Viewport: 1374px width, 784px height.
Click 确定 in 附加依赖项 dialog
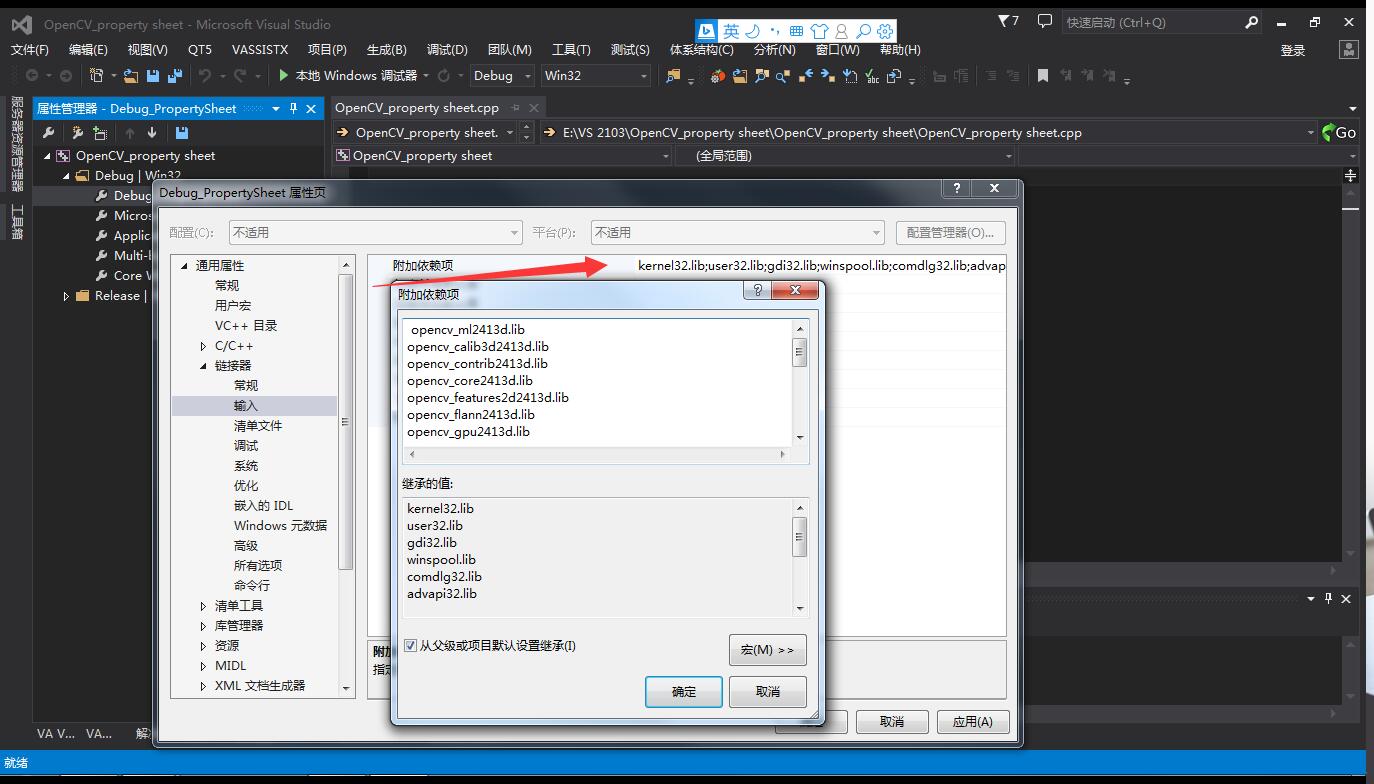point(684,692)
